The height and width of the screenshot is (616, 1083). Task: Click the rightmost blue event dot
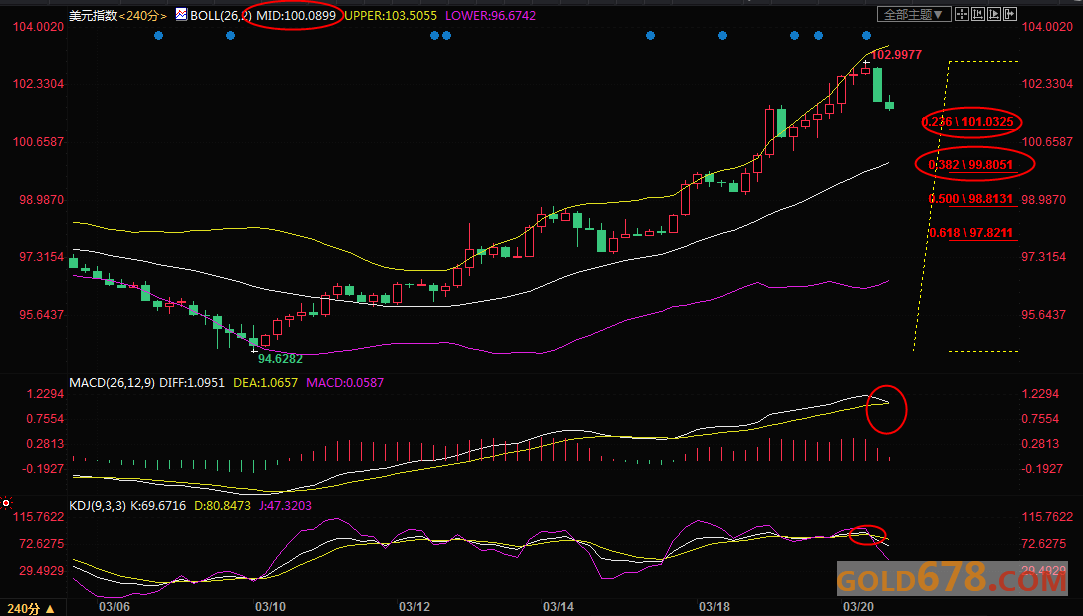point(866,35)
